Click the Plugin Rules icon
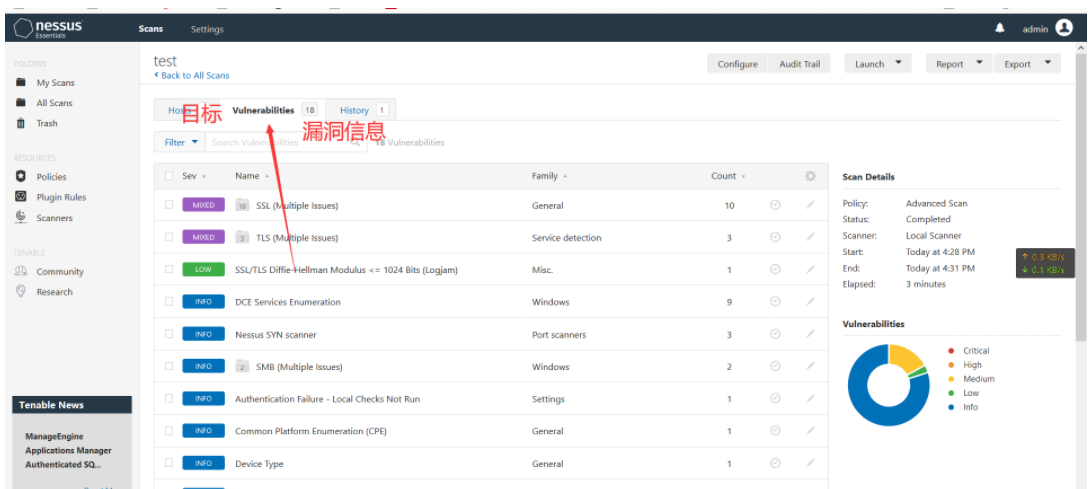 pyautogui.click(x=21, y=197)
